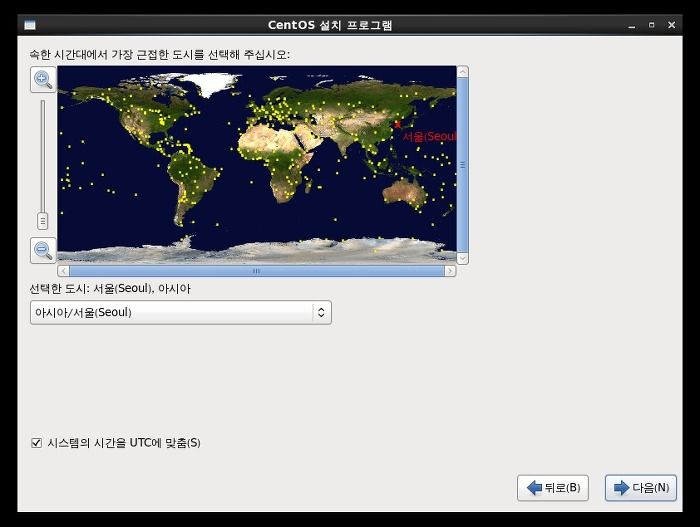Click the map horizontal scrollbar left arrow
Viewport: 700px width, 527px height.
pos(63,271)
